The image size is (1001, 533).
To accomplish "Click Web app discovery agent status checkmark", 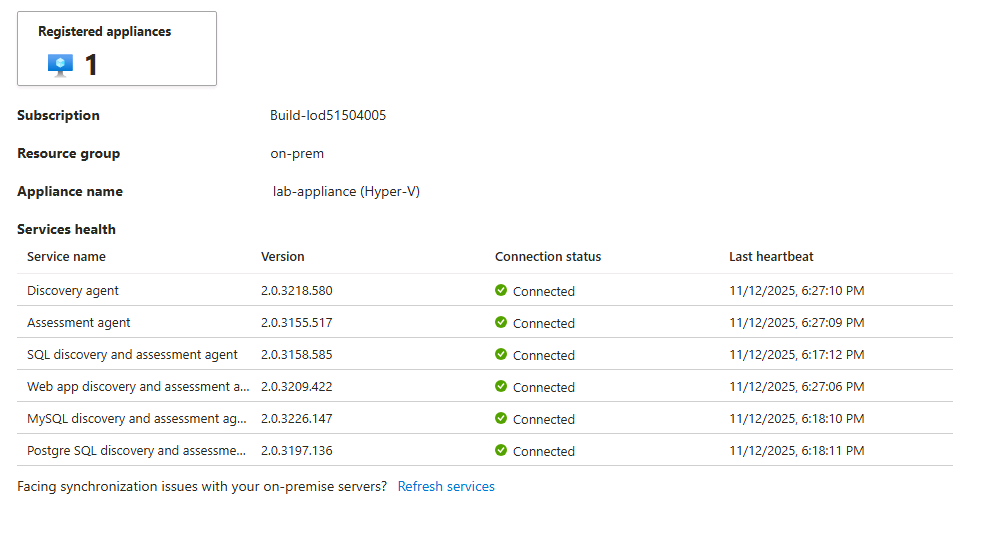I will click(x=501, y=386).
